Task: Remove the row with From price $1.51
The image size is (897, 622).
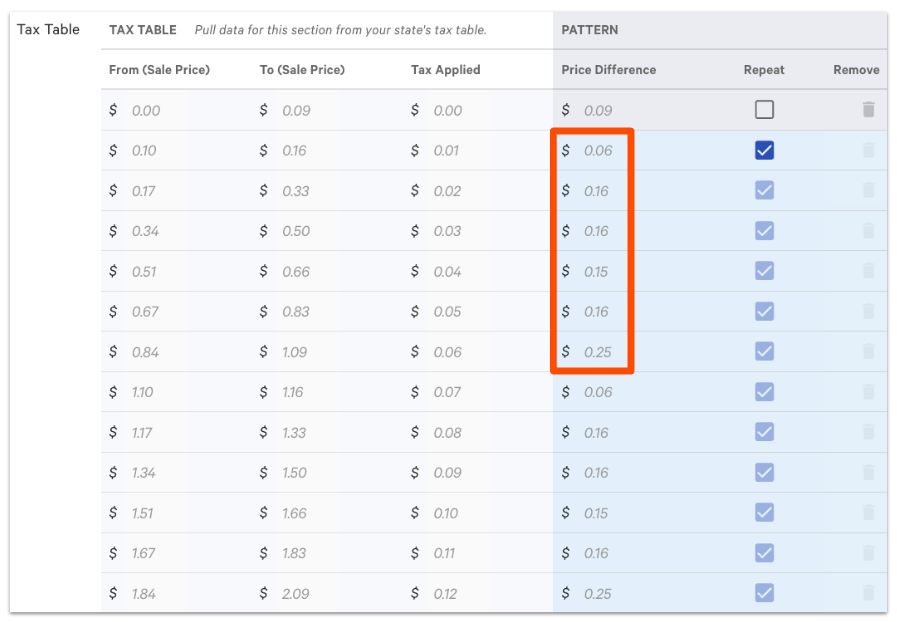Action: 868,512
